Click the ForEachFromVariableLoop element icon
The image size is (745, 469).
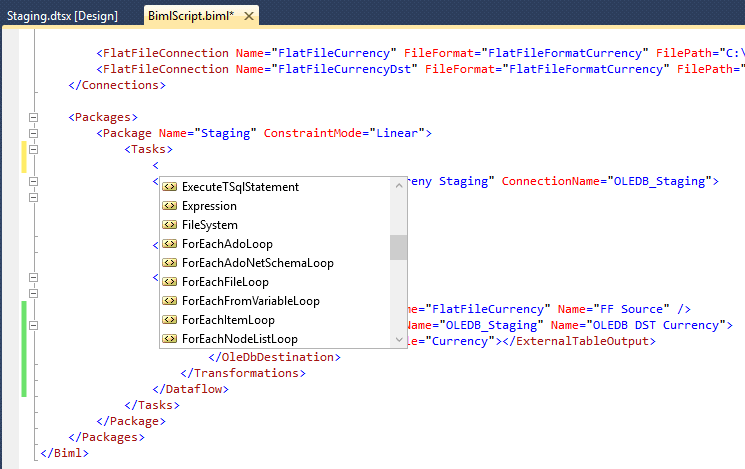[x=170, y=301]
